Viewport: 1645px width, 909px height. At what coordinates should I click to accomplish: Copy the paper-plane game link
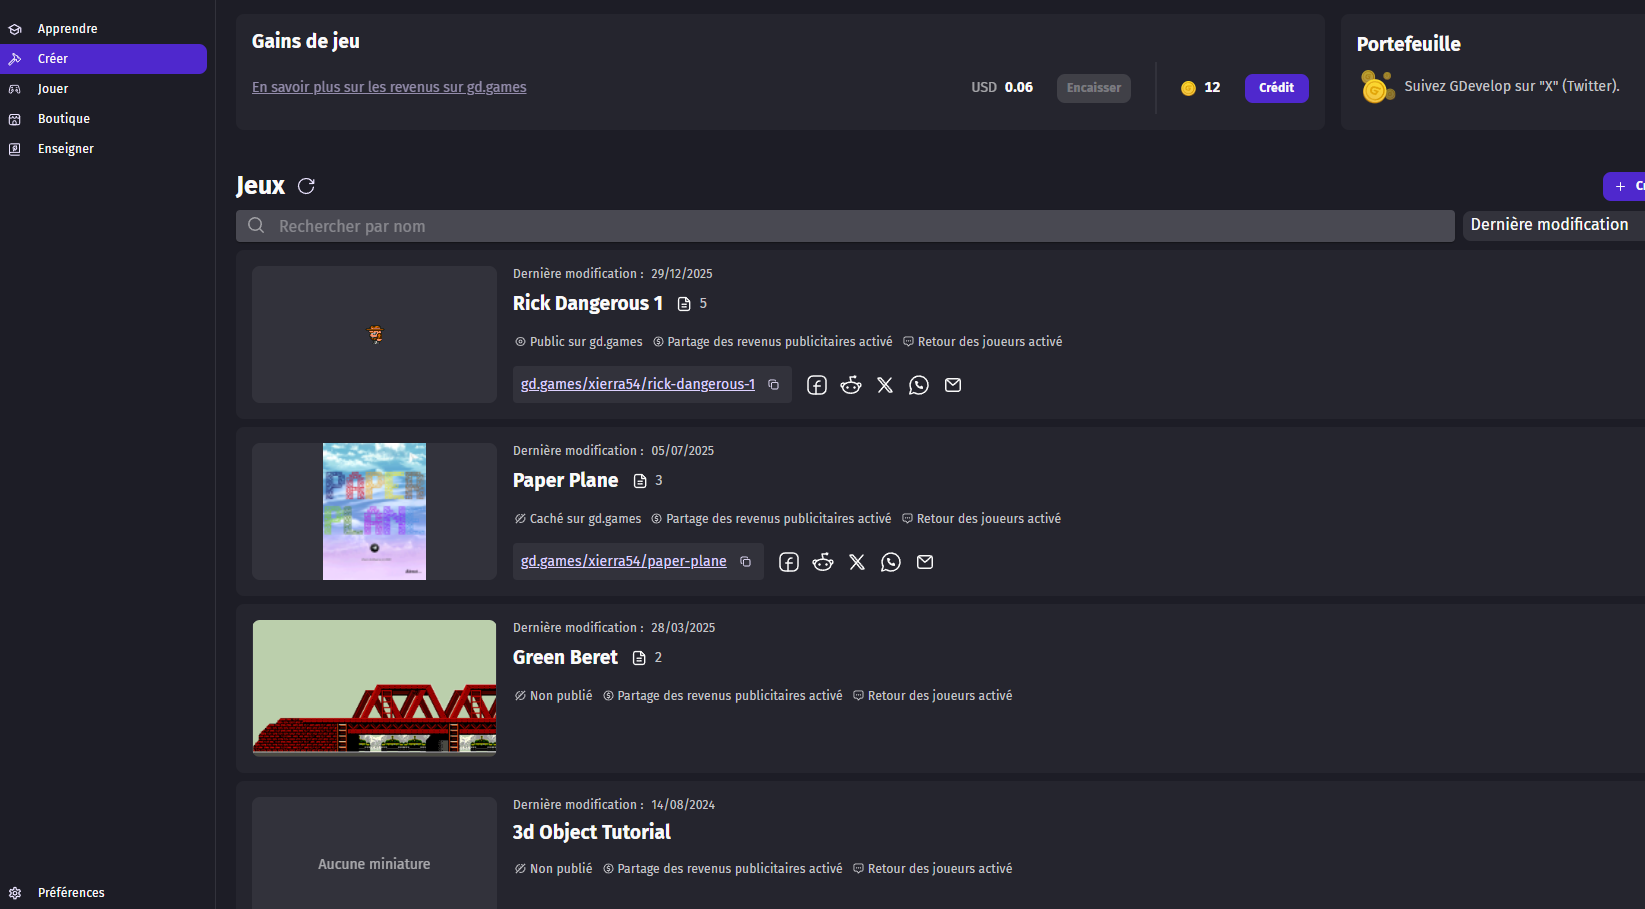pyautogui.click(x=745, y=562)
